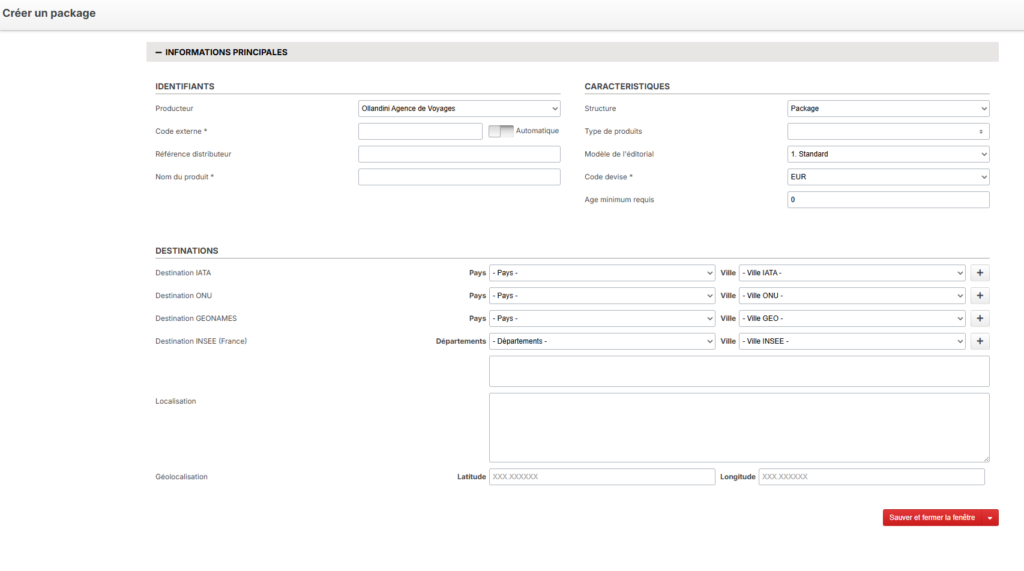This screenshot has height=571, width=1024.
Task: Open the Producteur dropdown
Action: point(459,109)
